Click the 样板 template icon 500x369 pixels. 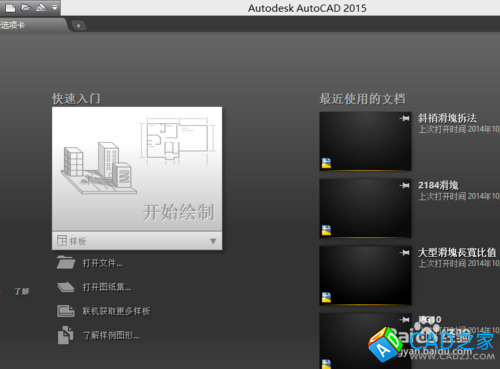(x=62, y=241)
